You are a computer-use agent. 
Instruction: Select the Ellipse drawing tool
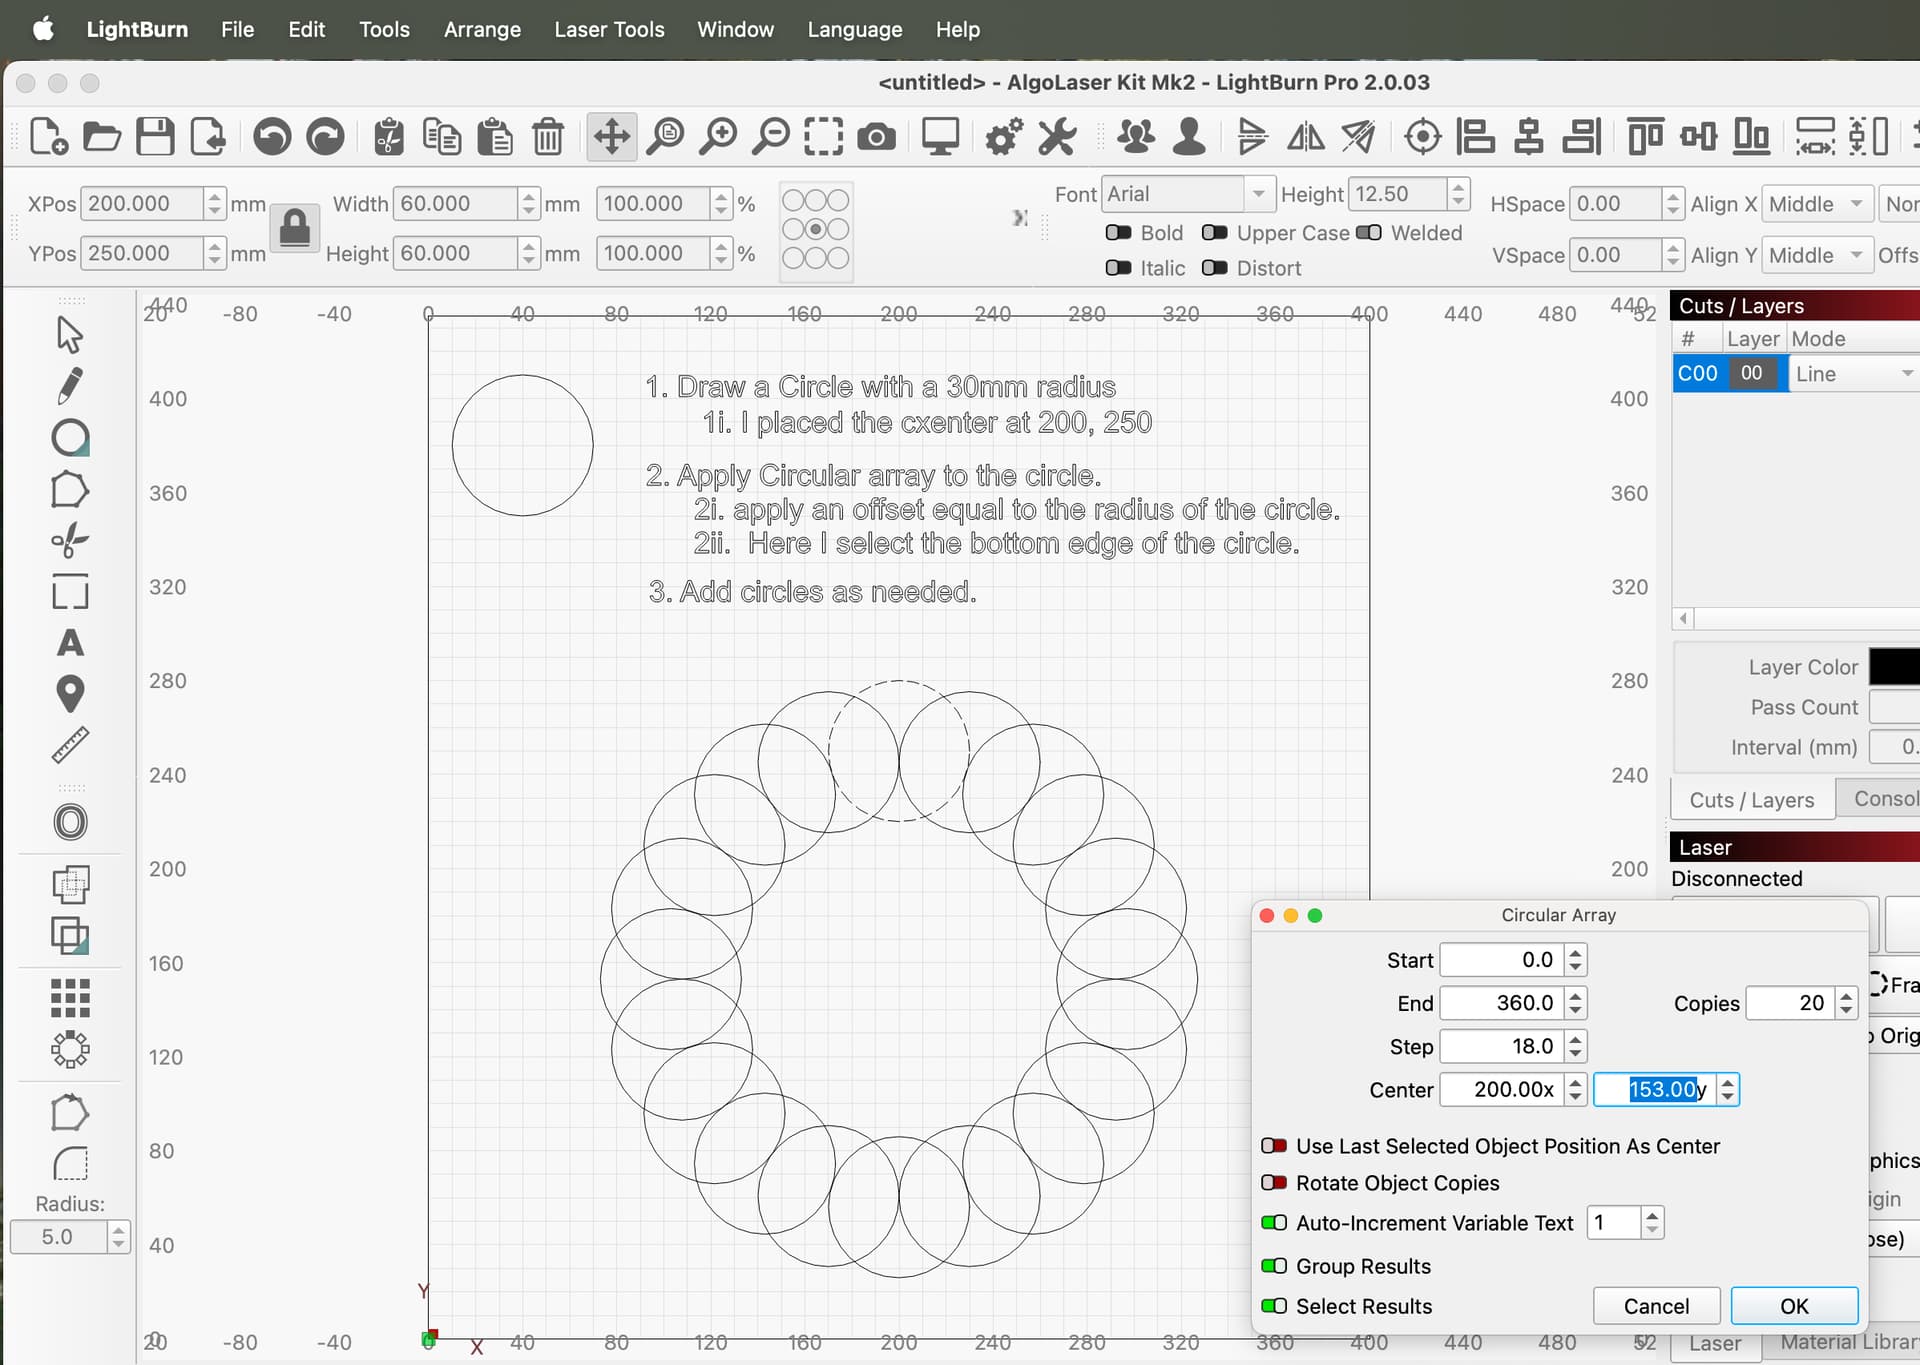tap(69, 437)
